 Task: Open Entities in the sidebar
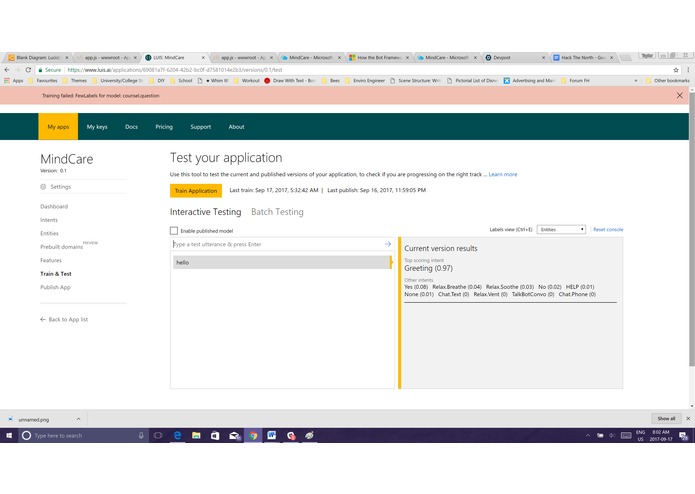point(49,233)
